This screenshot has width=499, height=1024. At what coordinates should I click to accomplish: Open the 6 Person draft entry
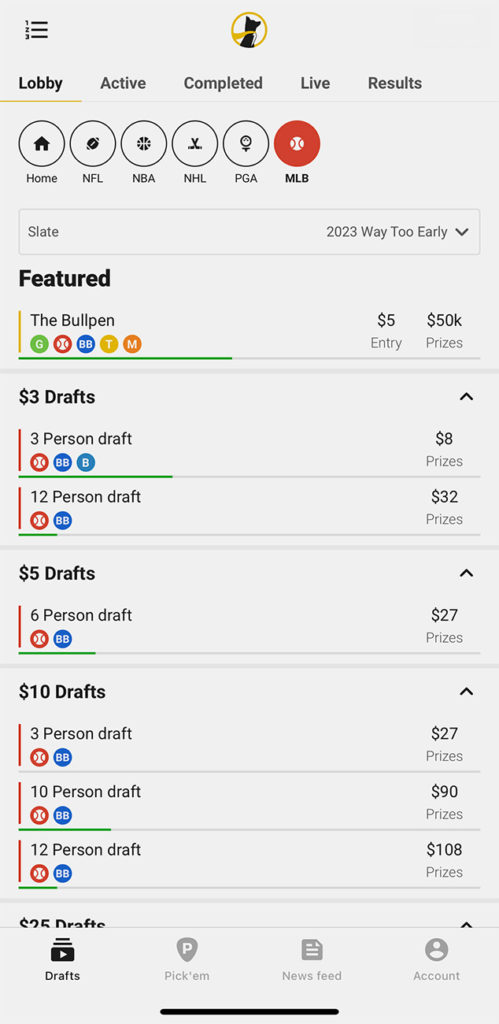(x=250, y=627)
